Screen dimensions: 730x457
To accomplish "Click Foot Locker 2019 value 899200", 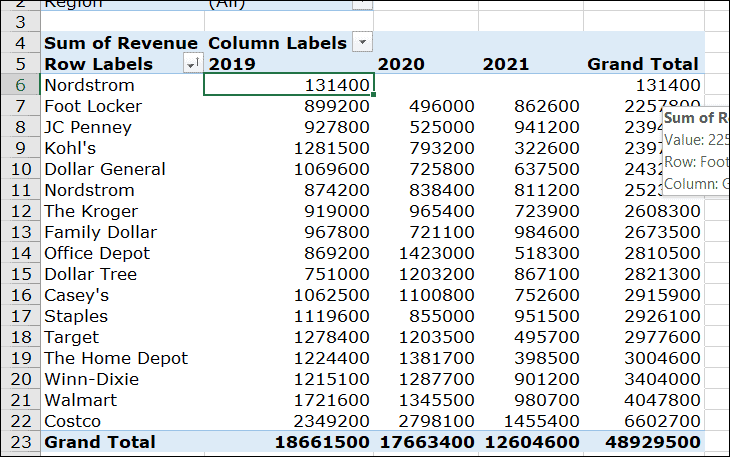I will coord(337,106).
